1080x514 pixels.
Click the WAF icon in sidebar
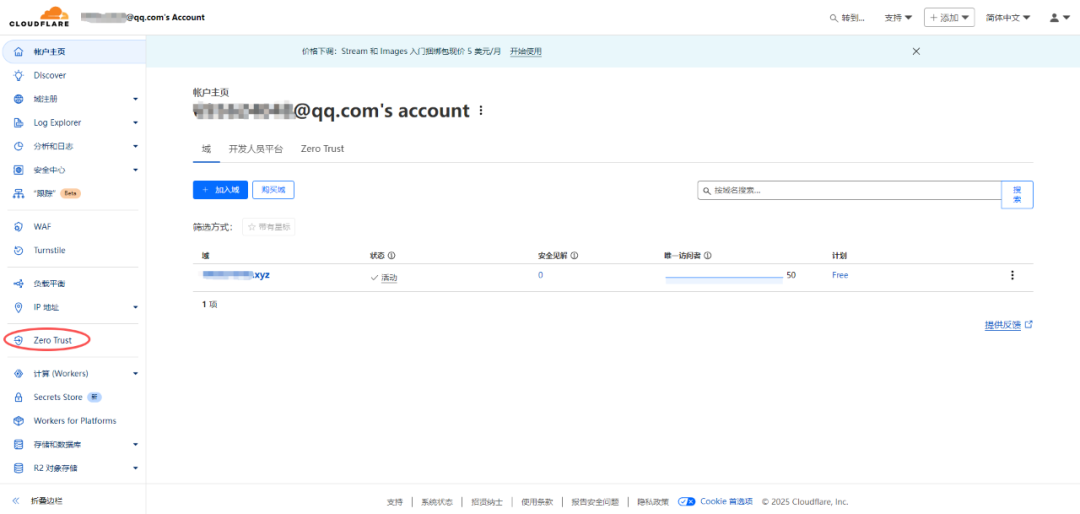click(x=19, y=226)
